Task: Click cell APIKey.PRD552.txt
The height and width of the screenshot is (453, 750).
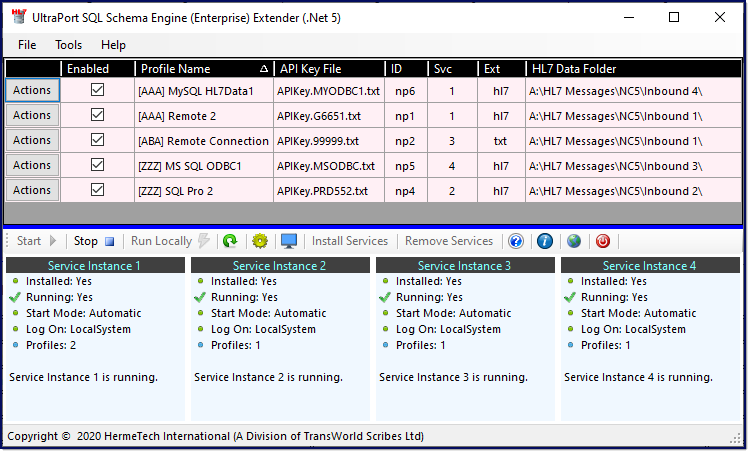Action: 329,191
